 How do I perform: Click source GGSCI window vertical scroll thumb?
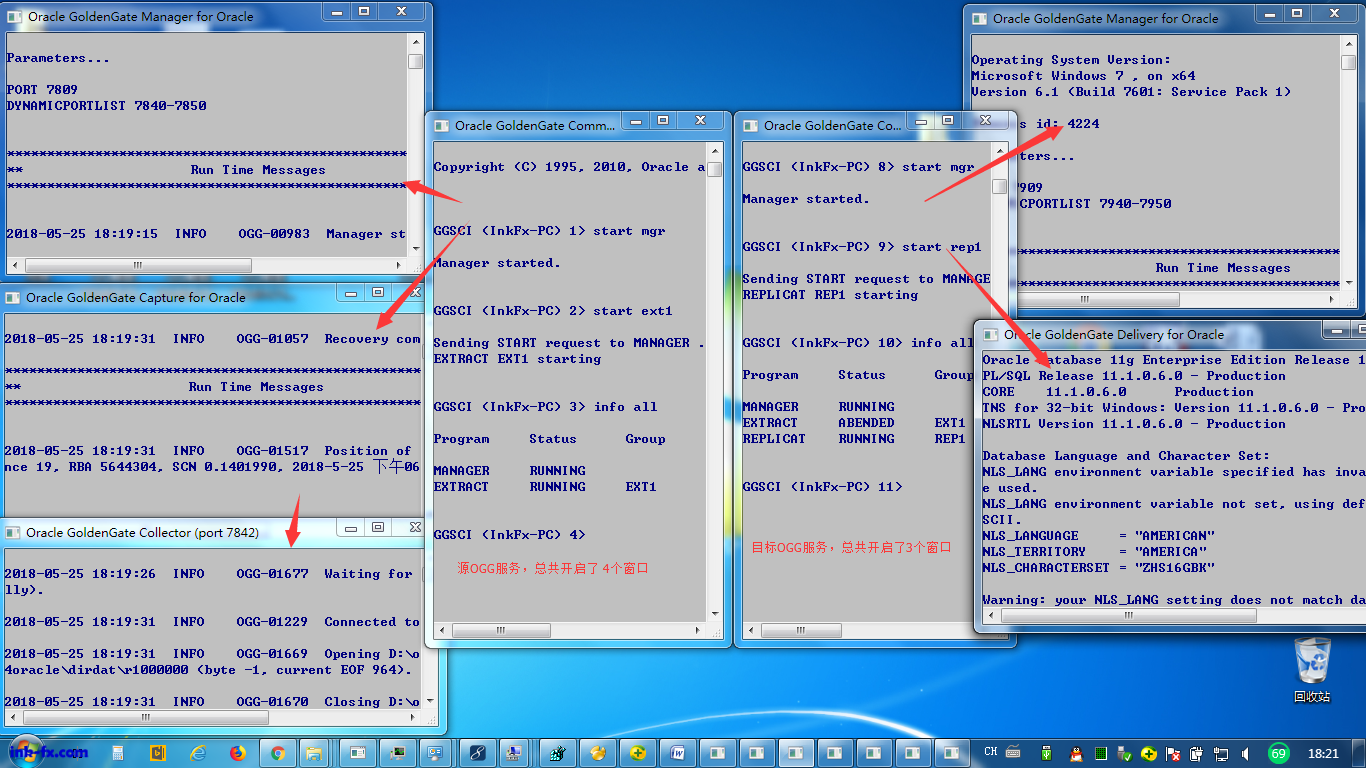pos(714,169)
